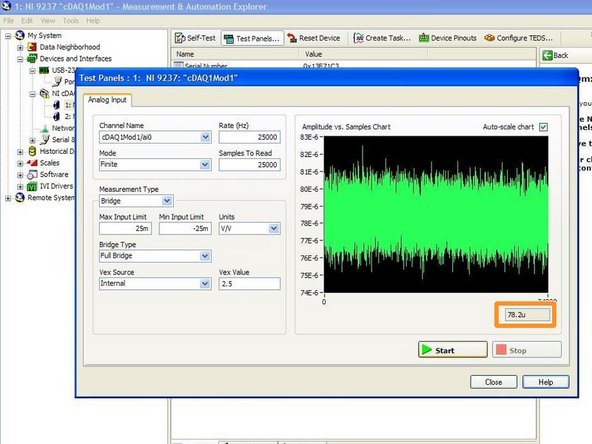Collapse the My System tree node
This screenshot has width=592, height=444.
(8, 36)
